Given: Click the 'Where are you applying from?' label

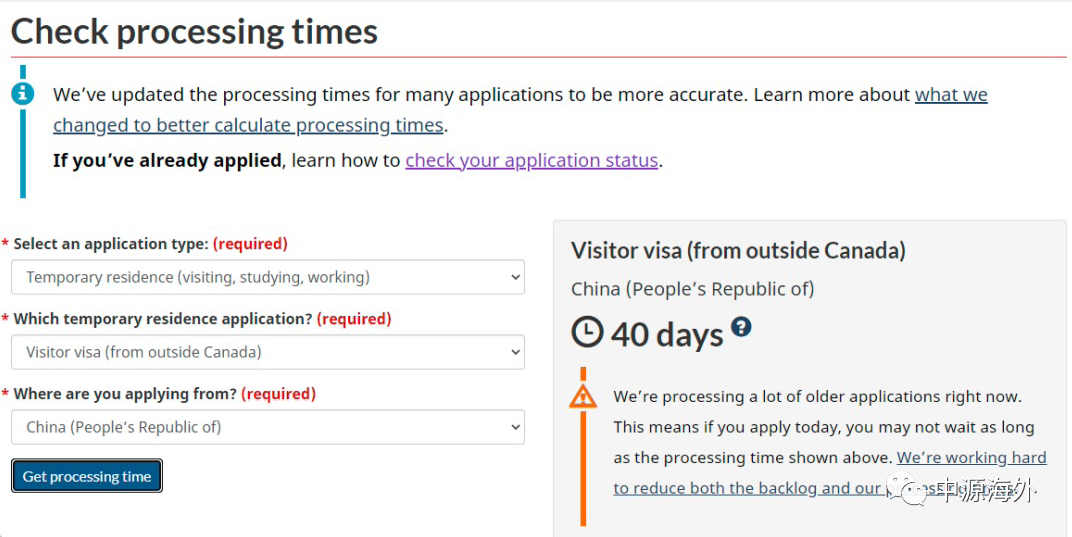Looking at the screenshot, I should pos(125,394).
